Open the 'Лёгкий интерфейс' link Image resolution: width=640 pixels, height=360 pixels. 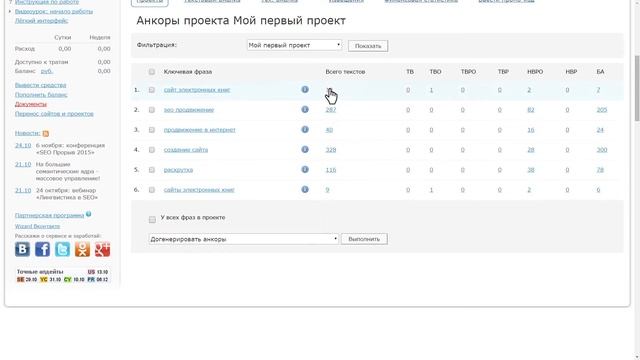pyautogui.click(x=41, y=20)
